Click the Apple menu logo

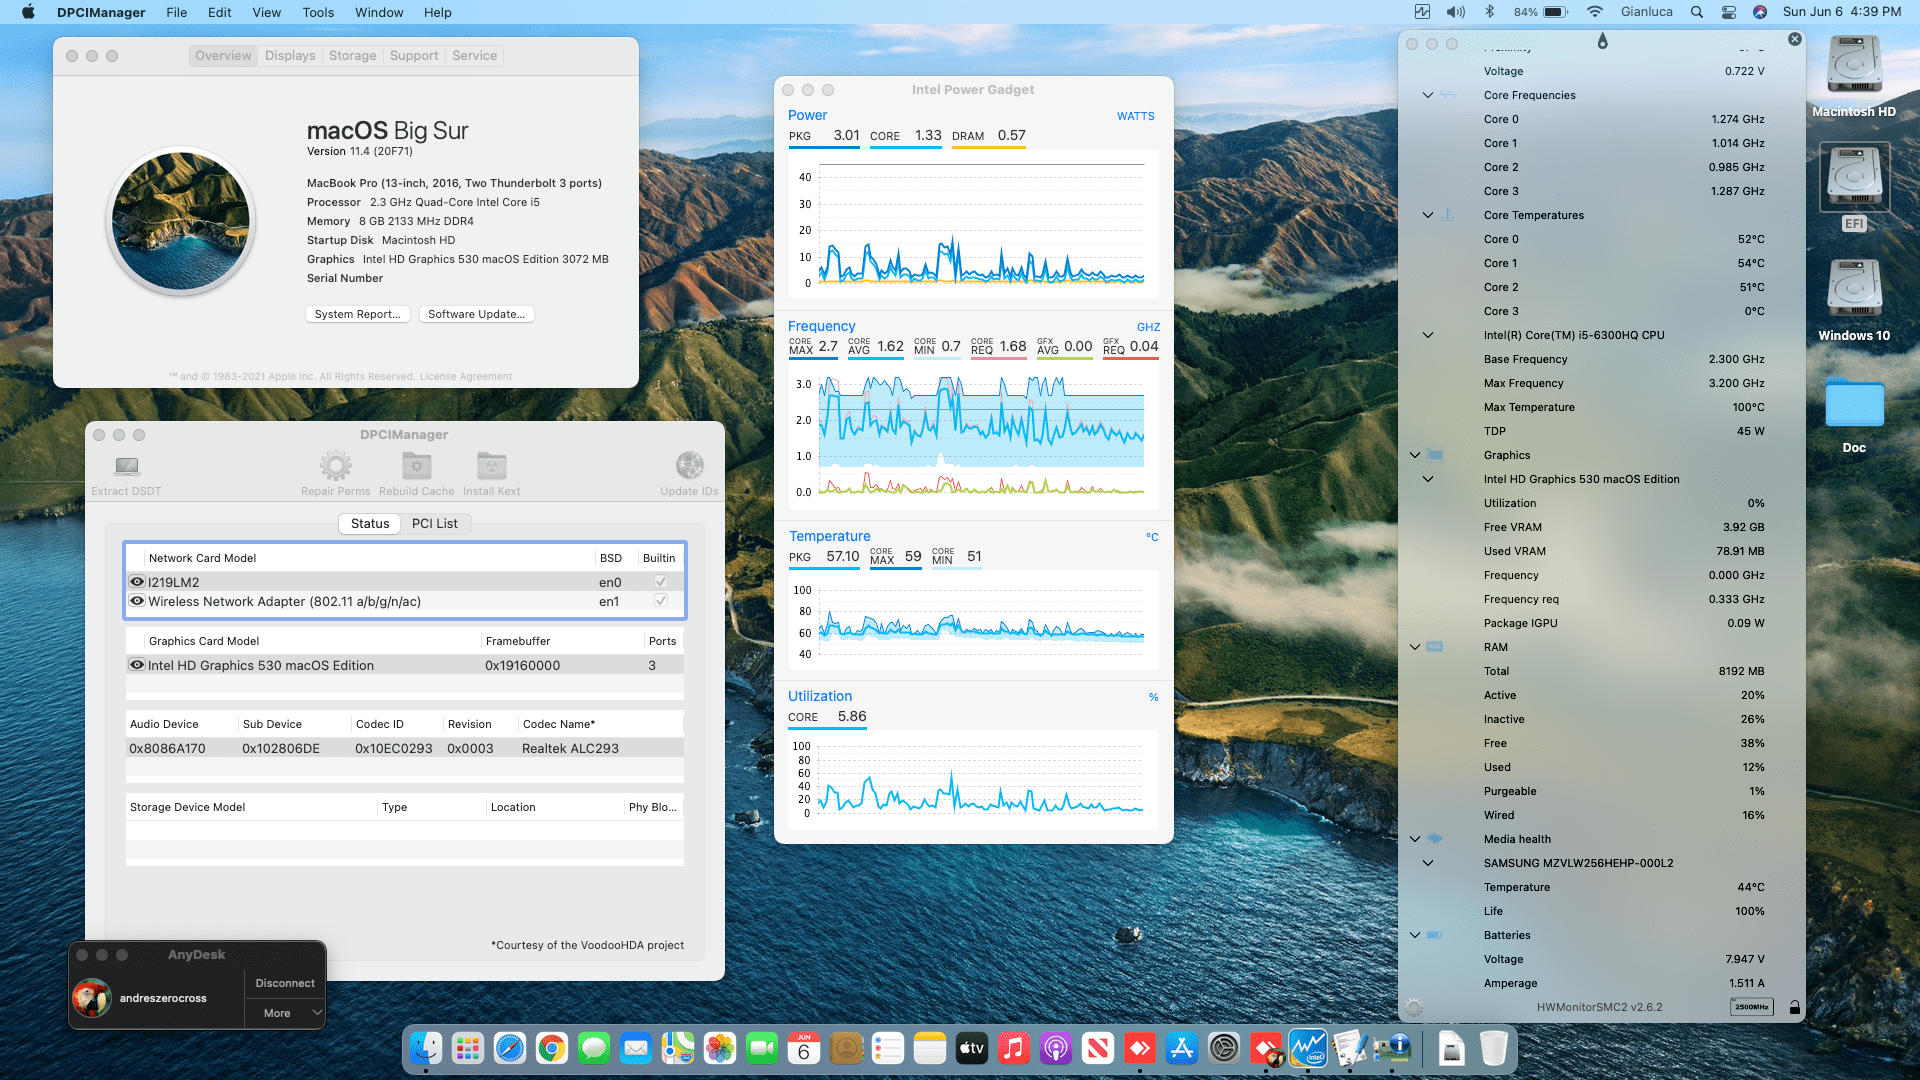click(x=28, y=12)
